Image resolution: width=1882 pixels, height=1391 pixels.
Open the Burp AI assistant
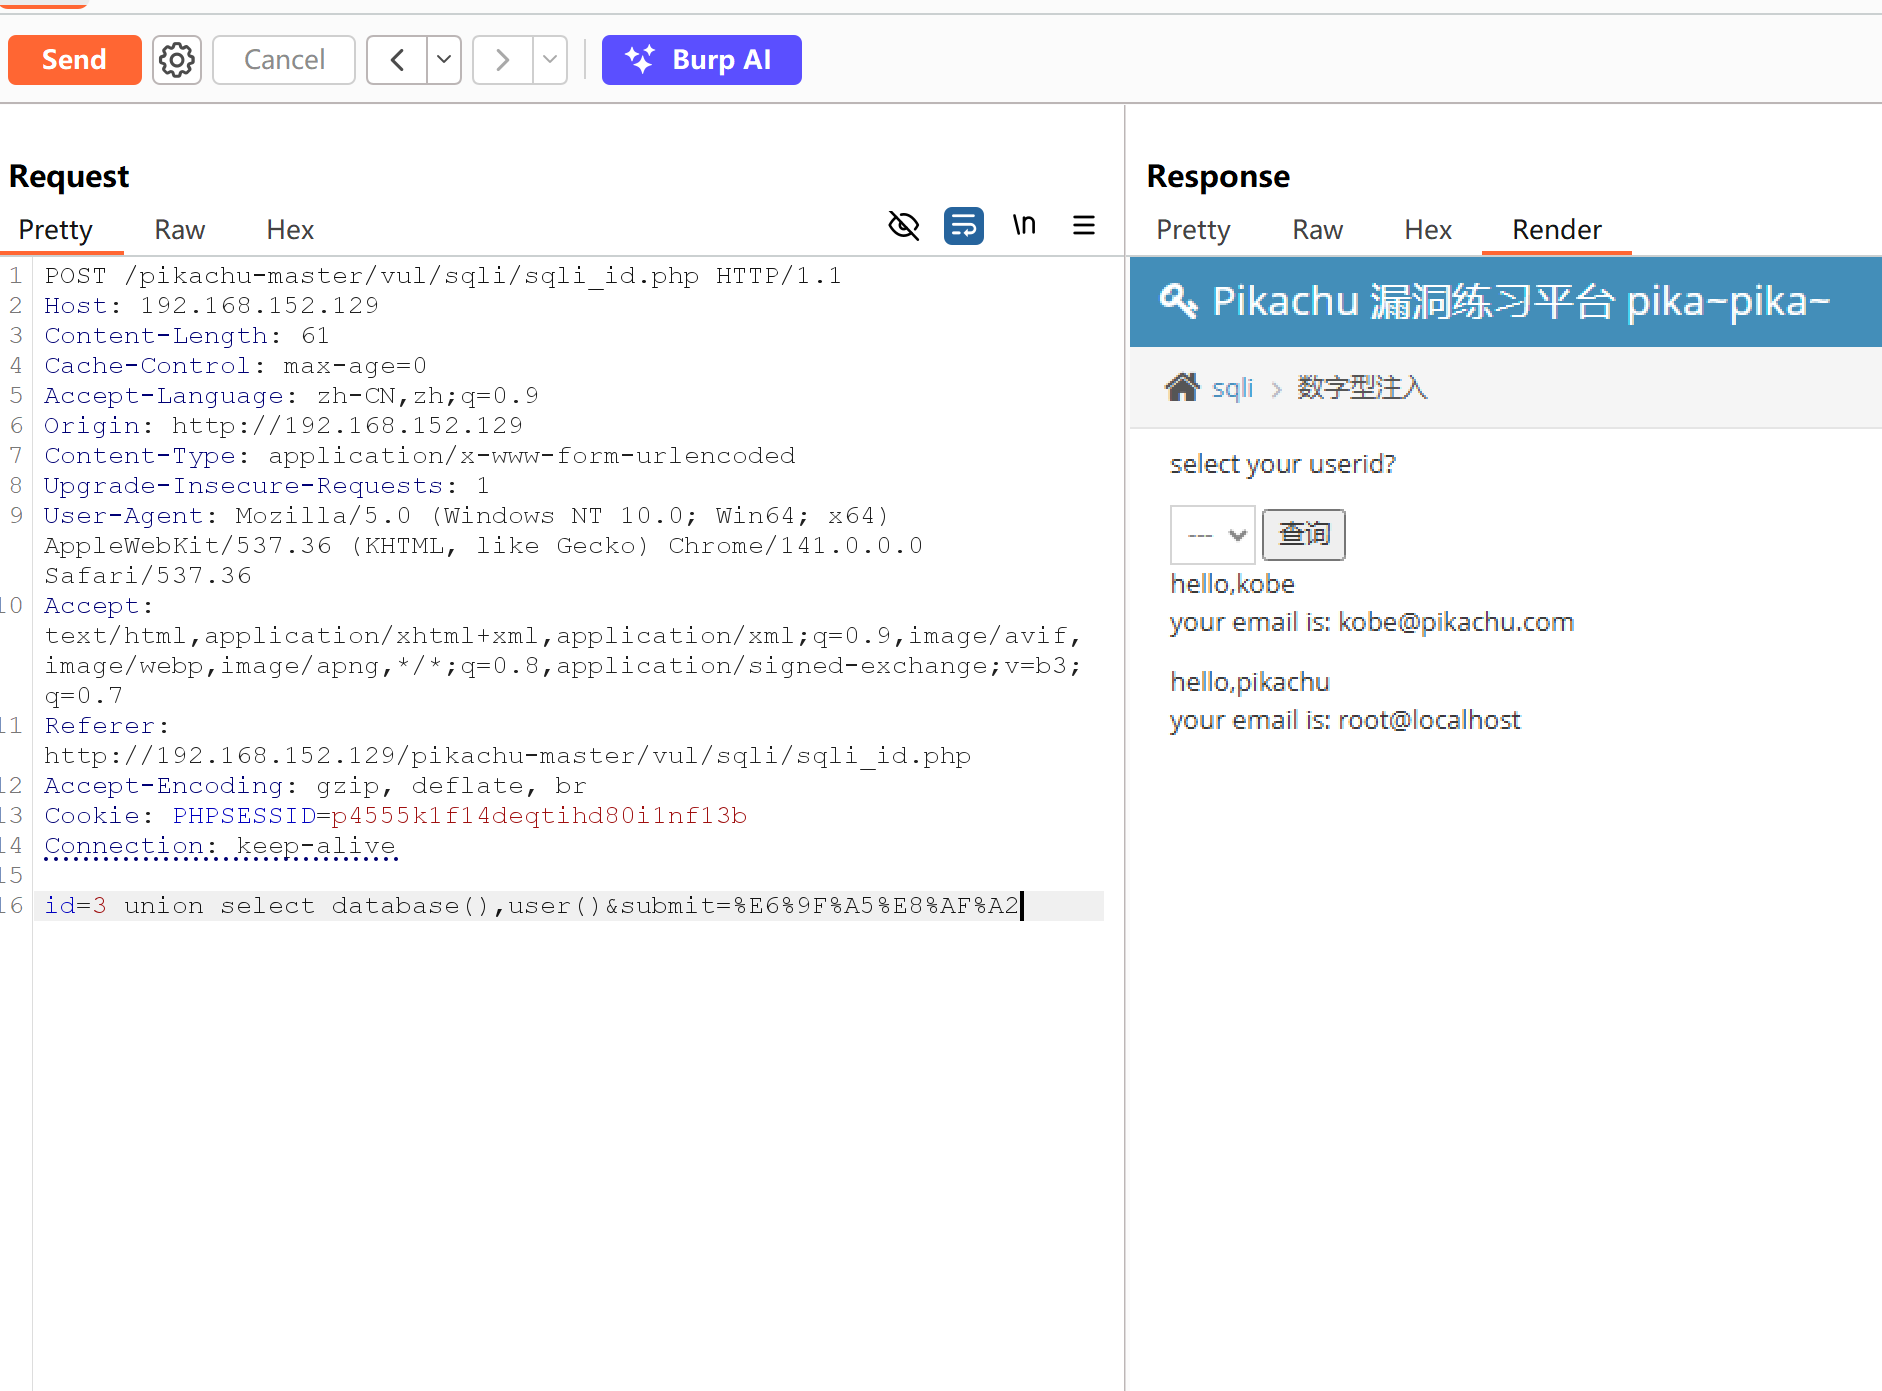click(x=701, y=60)
